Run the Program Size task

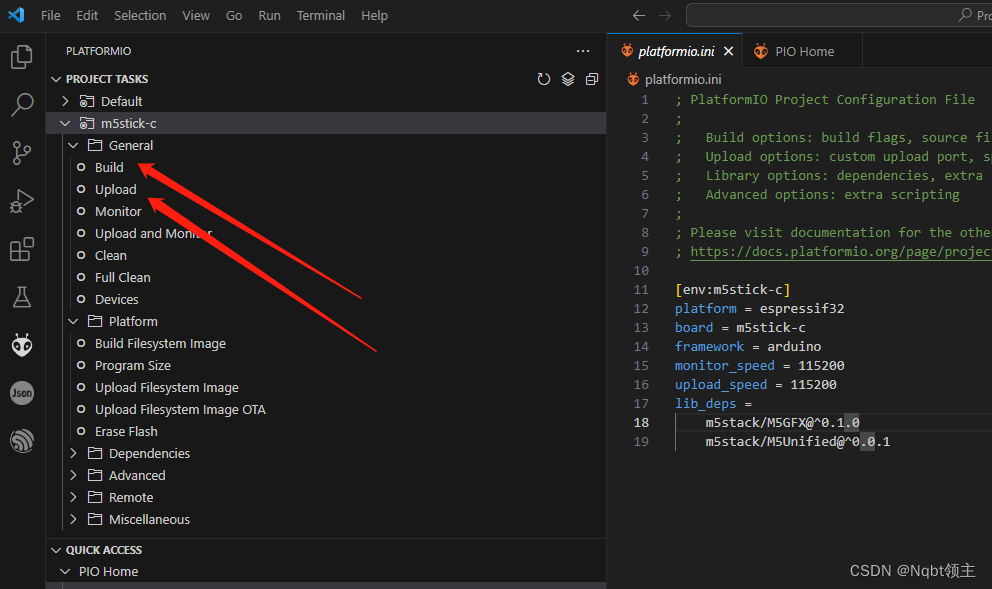(x=133, y=366)
